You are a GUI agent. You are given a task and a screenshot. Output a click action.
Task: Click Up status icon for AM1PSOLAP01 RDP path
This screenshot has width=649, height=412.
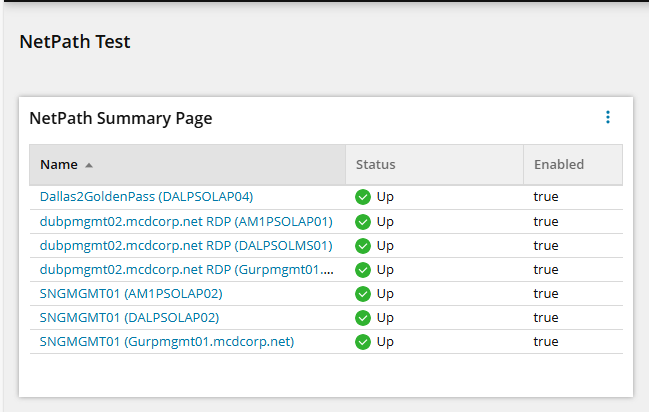click(x=363, y=222)
